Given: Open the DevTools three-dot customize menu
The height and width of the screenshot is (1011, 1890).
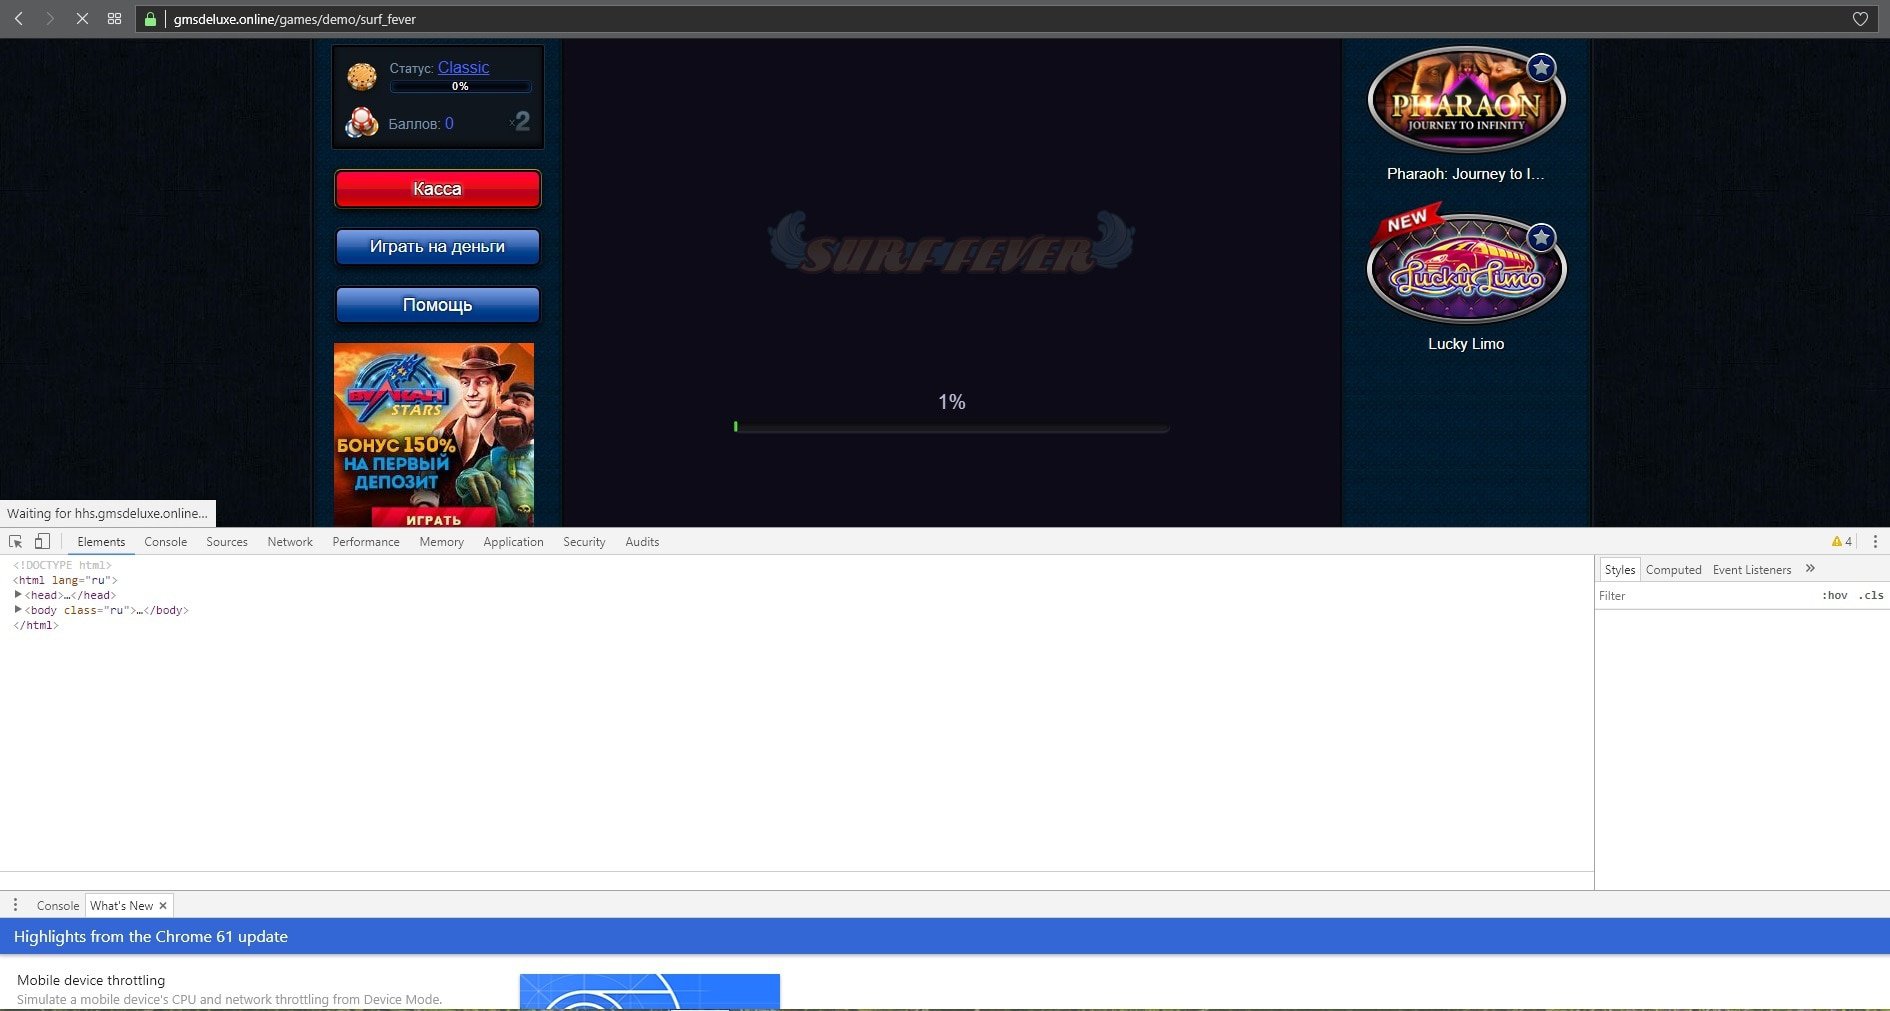Looking at the screenshot, I should (1875, 541).
